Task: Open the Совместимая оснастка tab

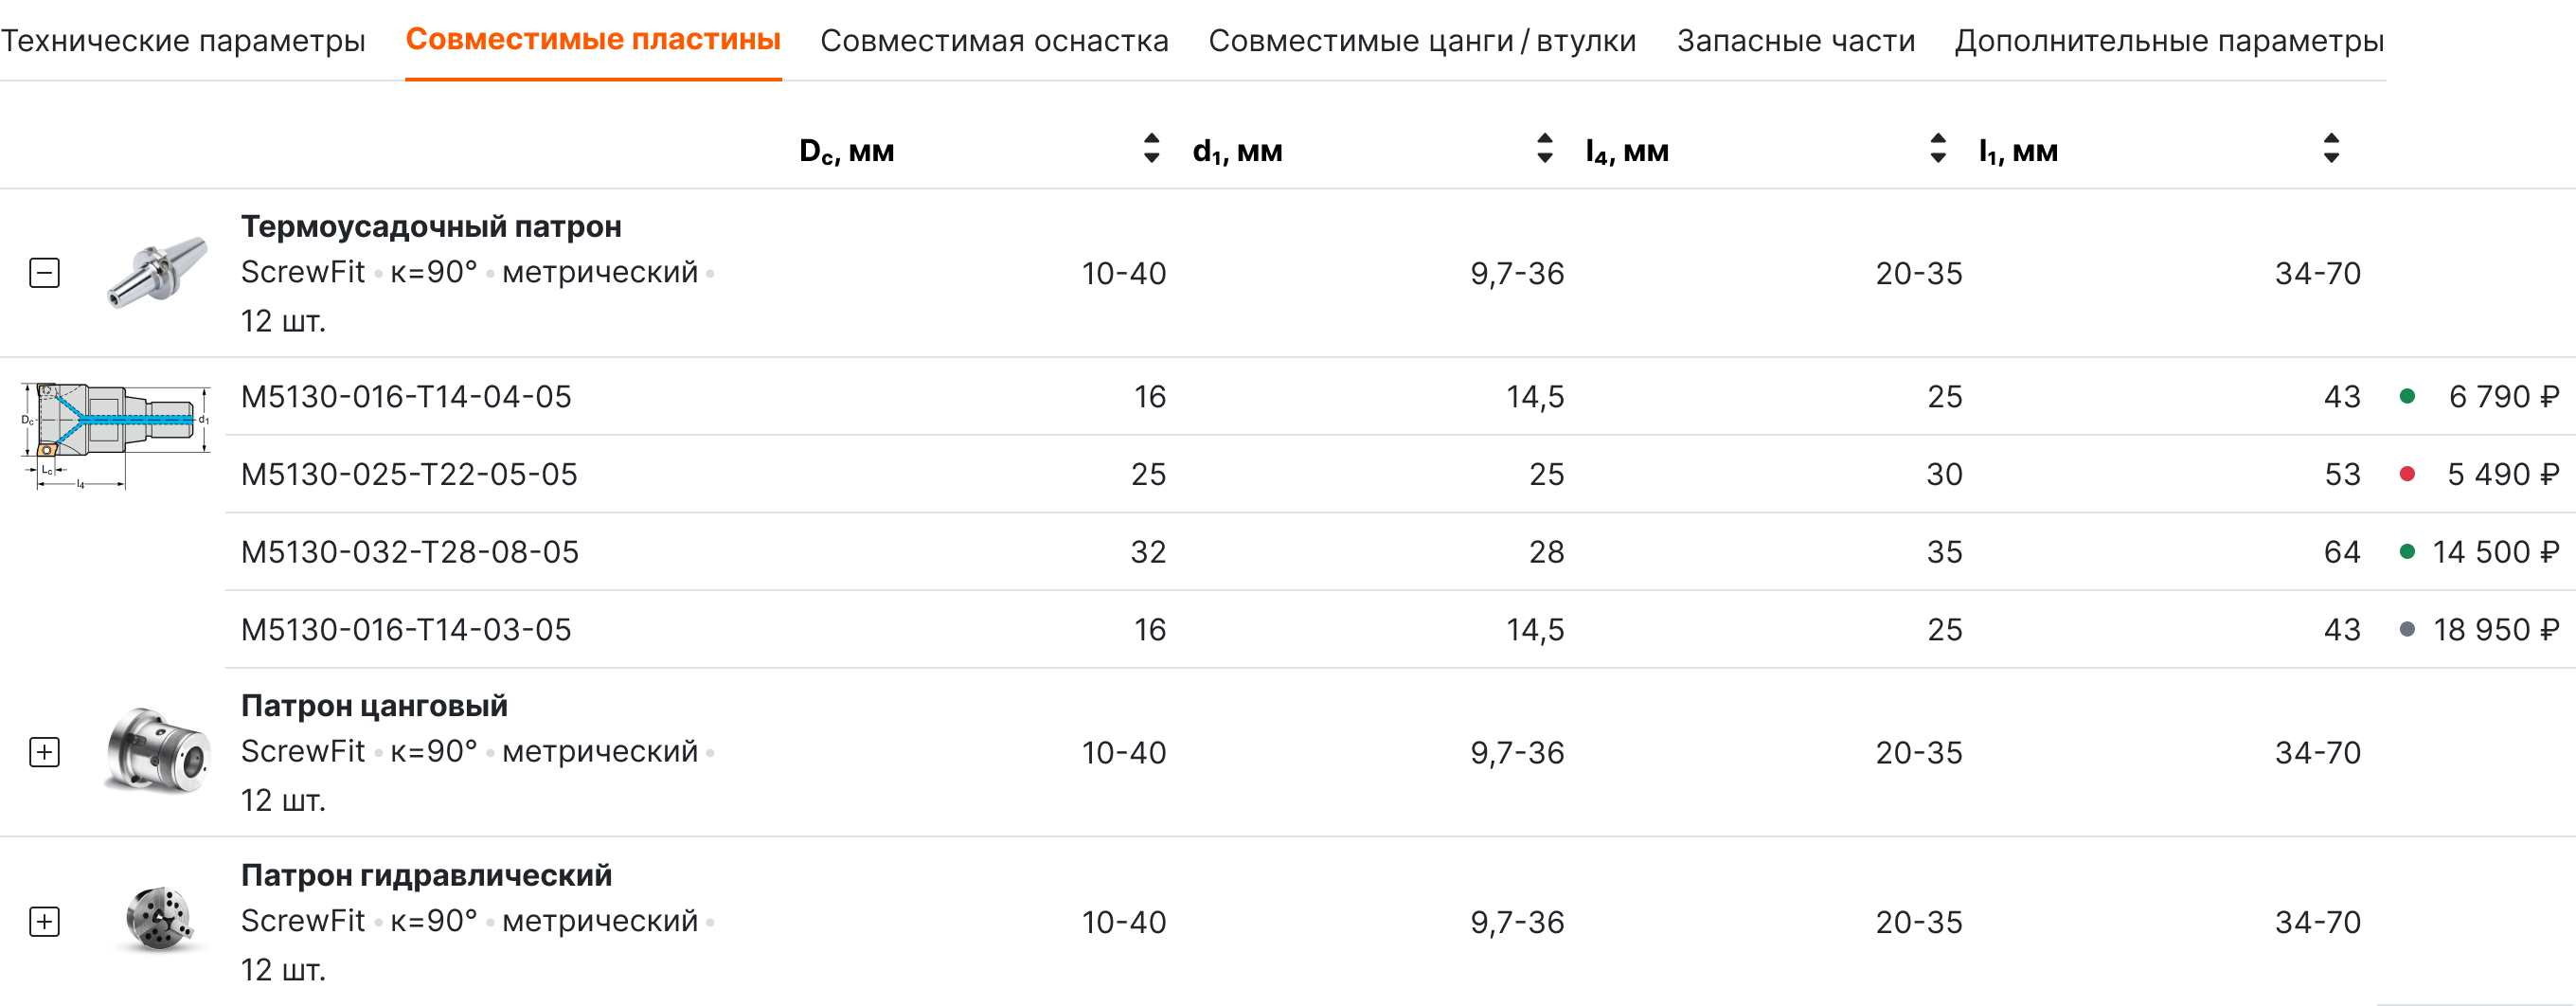Action: click(x=994, y=41)
